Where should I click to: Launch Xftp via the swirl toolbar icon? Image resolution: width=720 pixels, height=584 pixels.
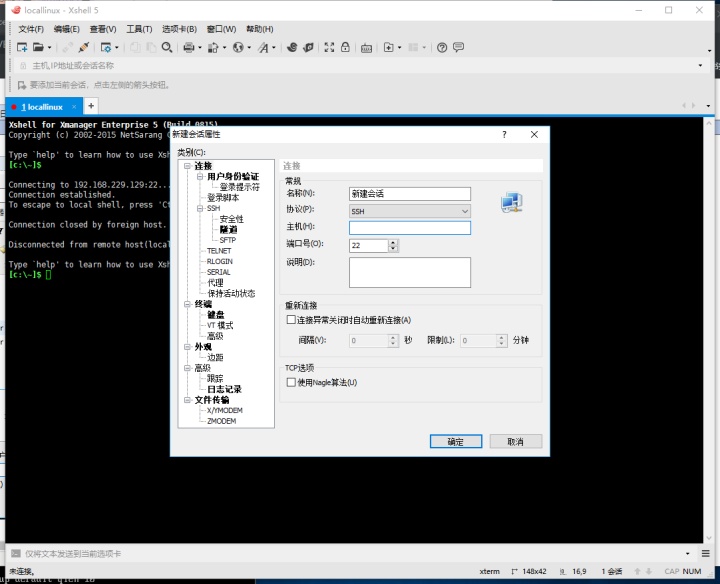coord(292,47)
